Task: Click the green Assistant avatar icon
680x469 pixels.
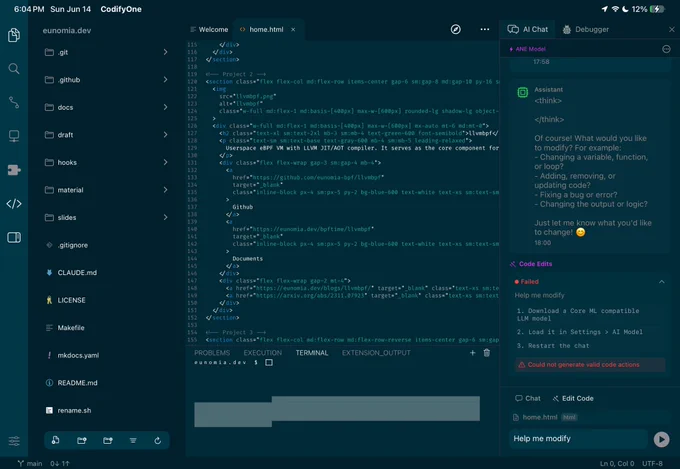Action: 523,92
